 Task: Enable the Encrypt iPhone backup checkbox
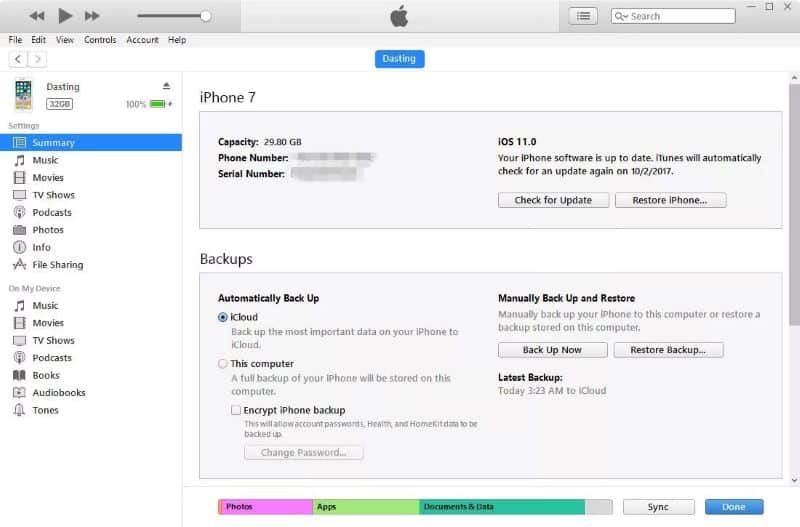point(236,410)
